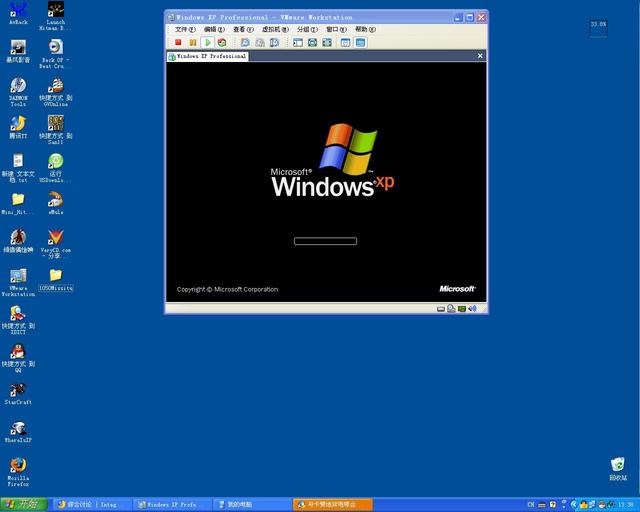Open the 编辑 (Edit) menu

pyautogui.click(x=214, y=29)
